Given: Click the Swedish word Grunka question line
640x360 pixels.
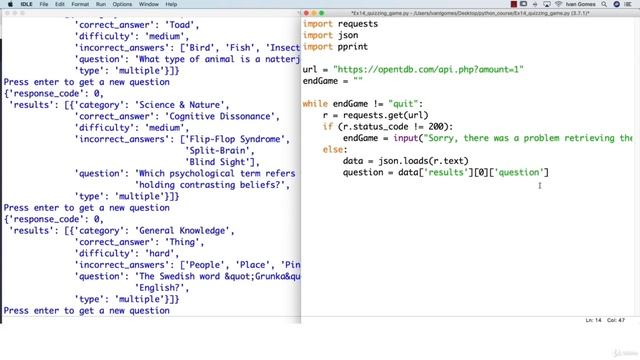Looking at the screenshot, I should [x=187, y=276].
